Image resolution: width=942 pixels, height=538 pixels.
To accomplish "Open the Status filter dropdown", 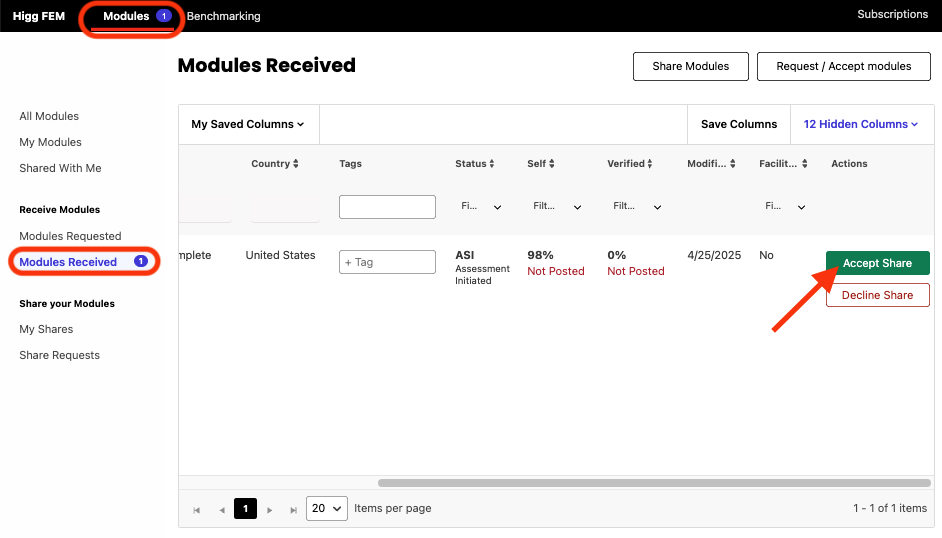I will 481,207.
